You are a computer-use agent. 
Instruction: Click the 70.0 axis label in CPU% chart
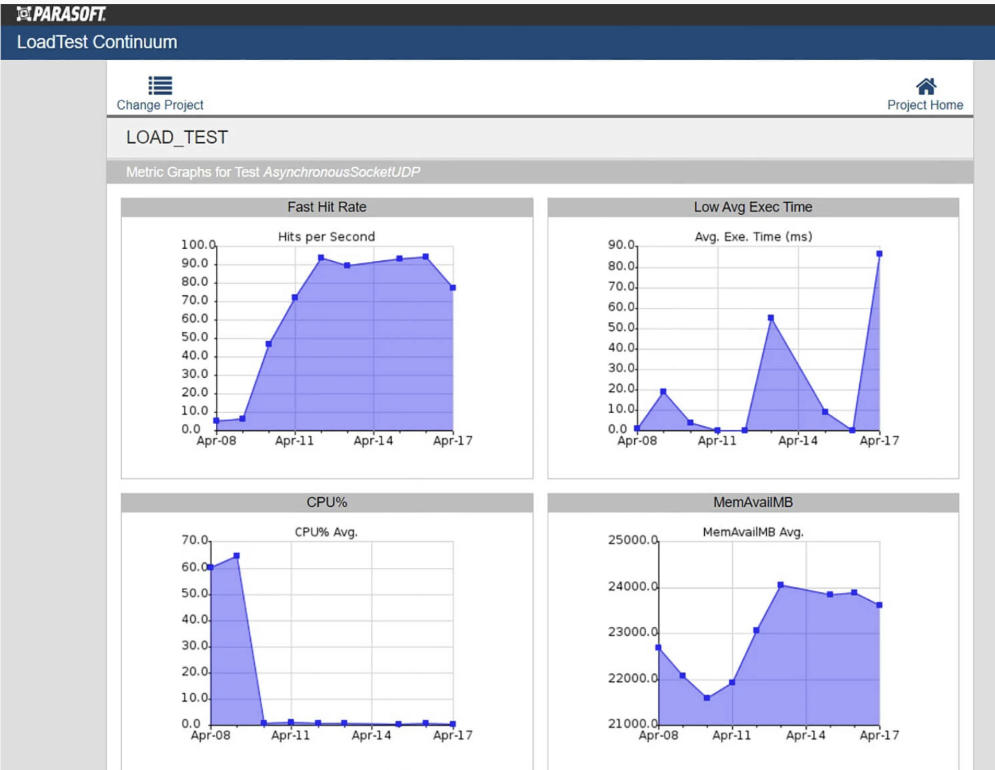pos(195,540)
